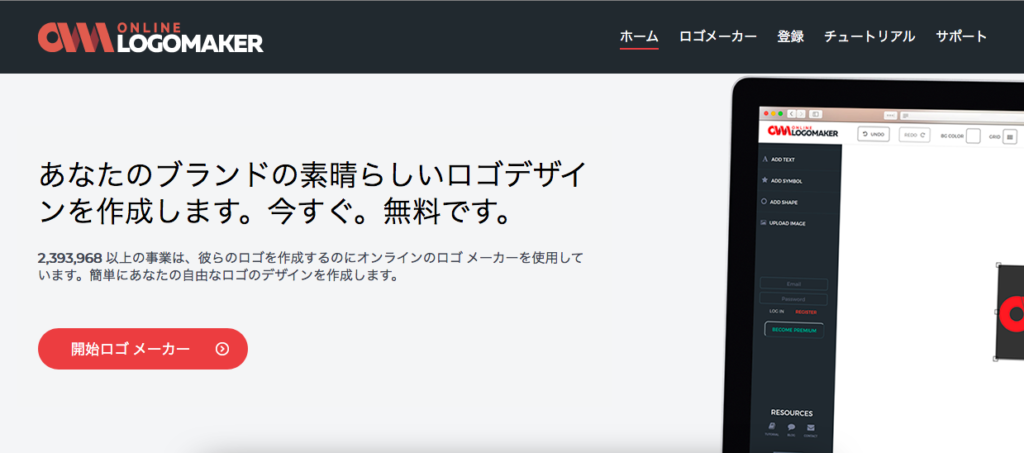Select the ホーム navigation item
Screen dimensions: 1024x453
(639, 37)
